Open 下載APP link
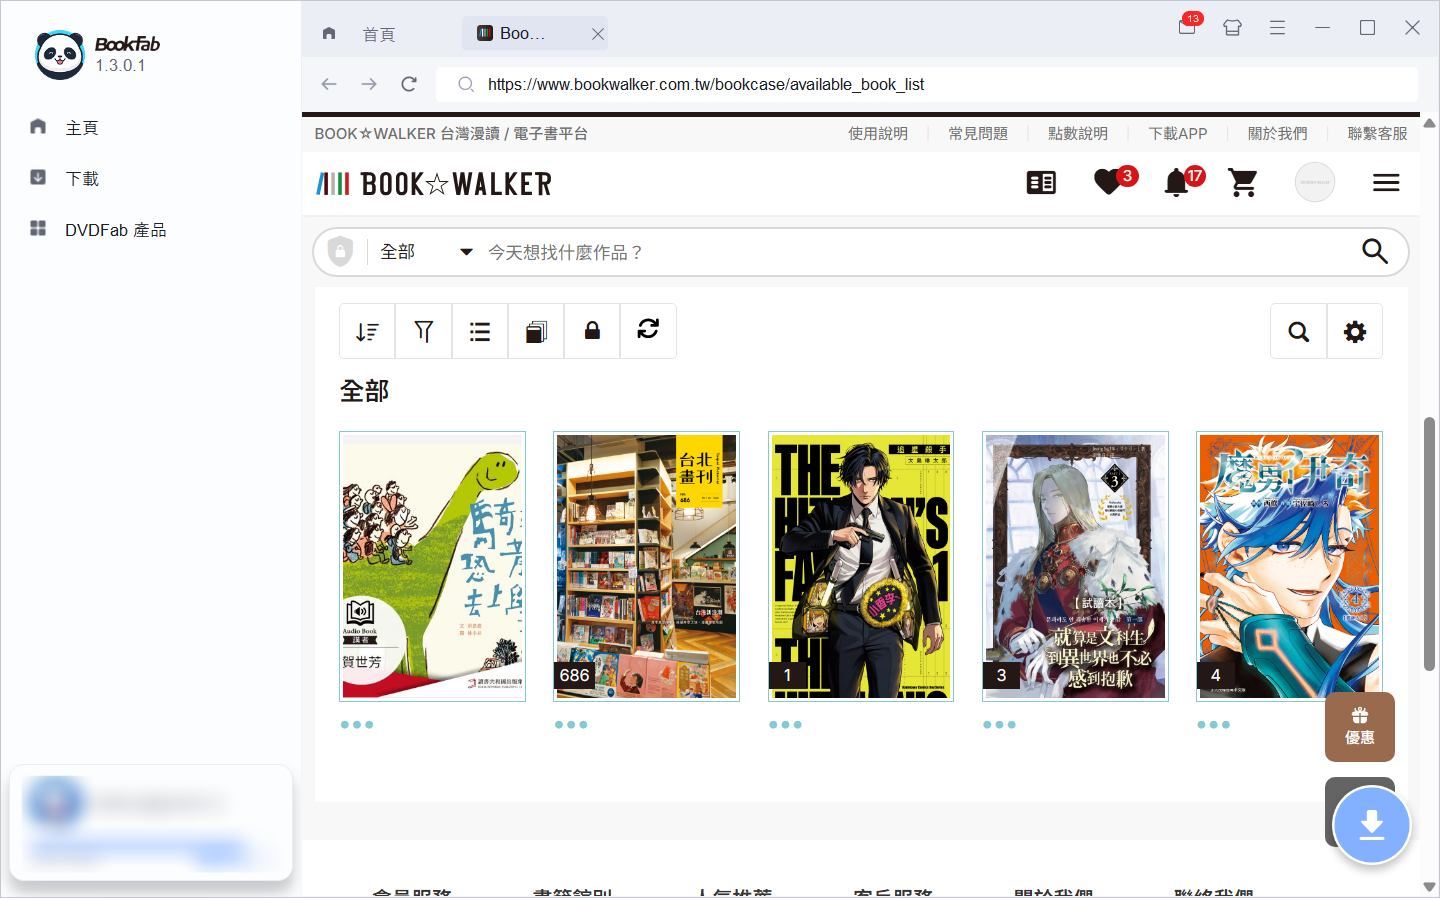Image resolution: width=1440 pixels, height=898 pixels. pos(1178,133)
